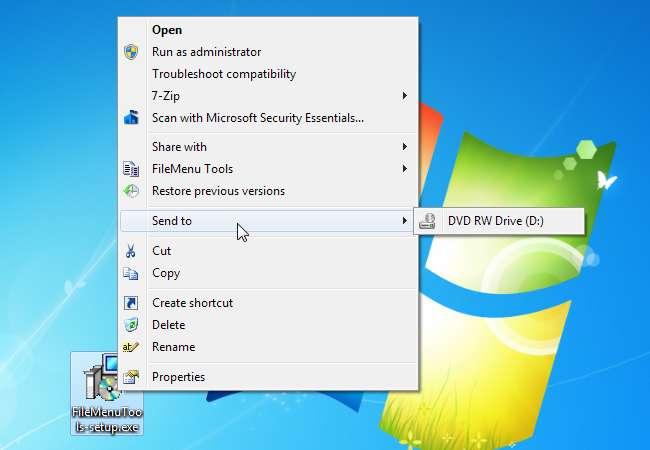Expand the Share with submenu arrow
This screenshot has width=650, height=450.
click(405, 147)
